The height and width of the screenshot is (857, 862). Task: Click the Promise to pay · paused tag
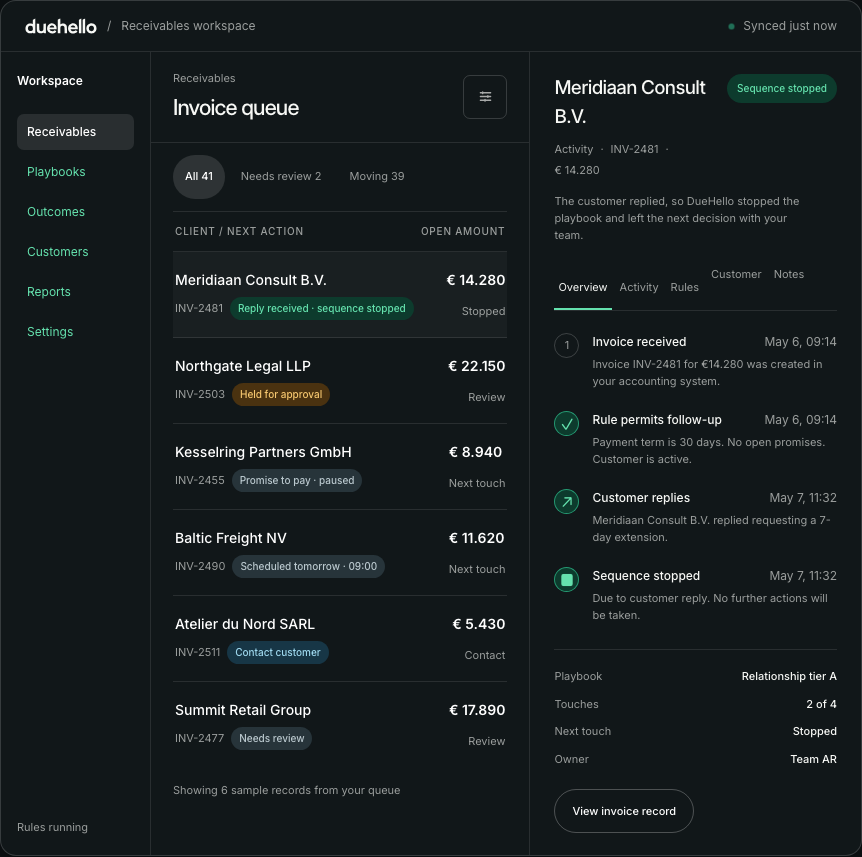click(x=297, y=480)
